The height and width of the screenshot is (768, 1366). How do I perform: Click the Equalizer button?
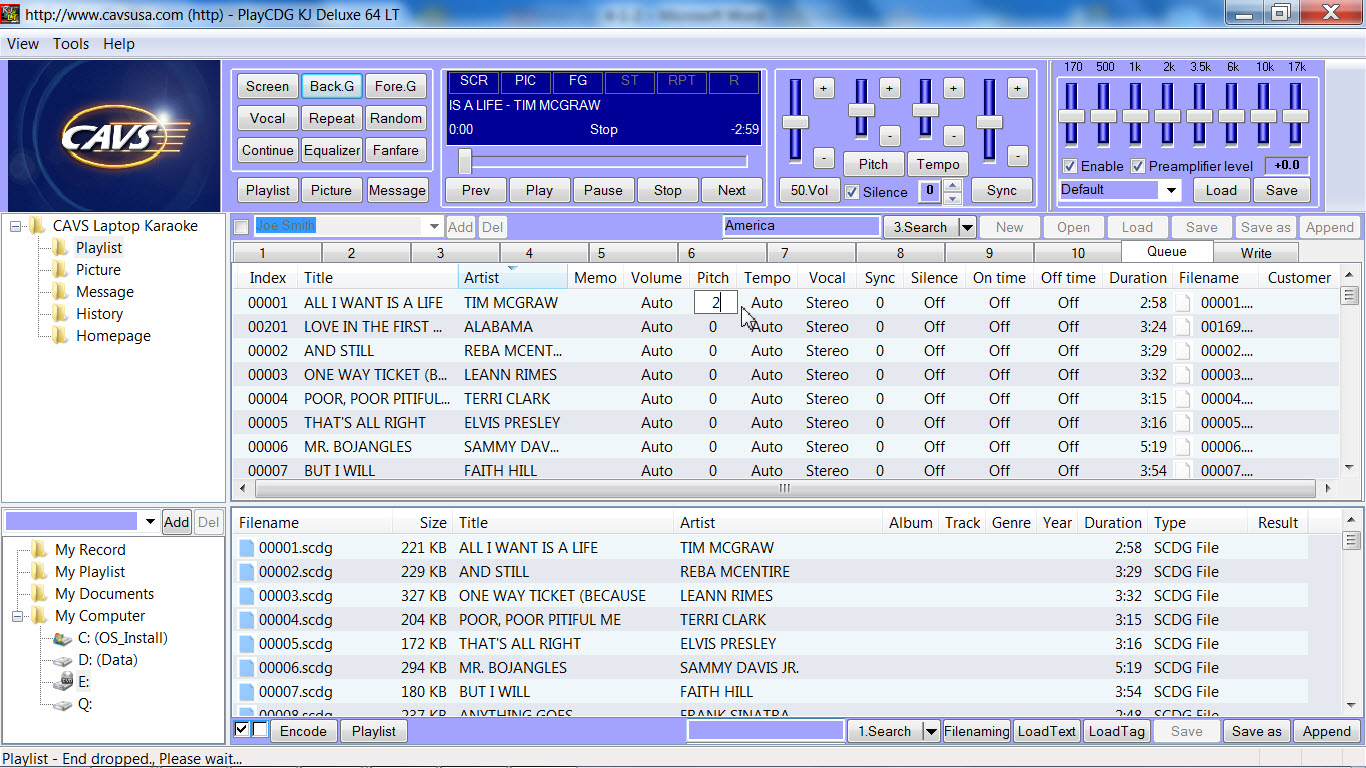[332, 151]
